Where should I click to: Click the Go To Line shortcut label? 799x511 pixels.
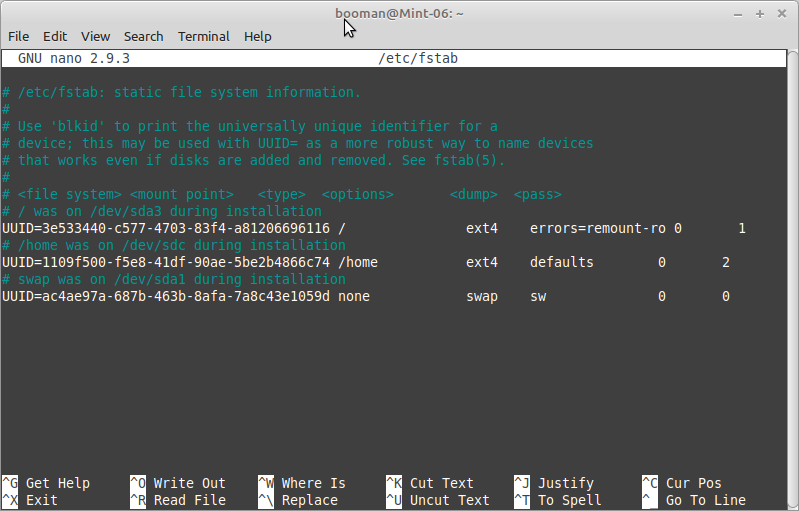click(x=705, y=500)
